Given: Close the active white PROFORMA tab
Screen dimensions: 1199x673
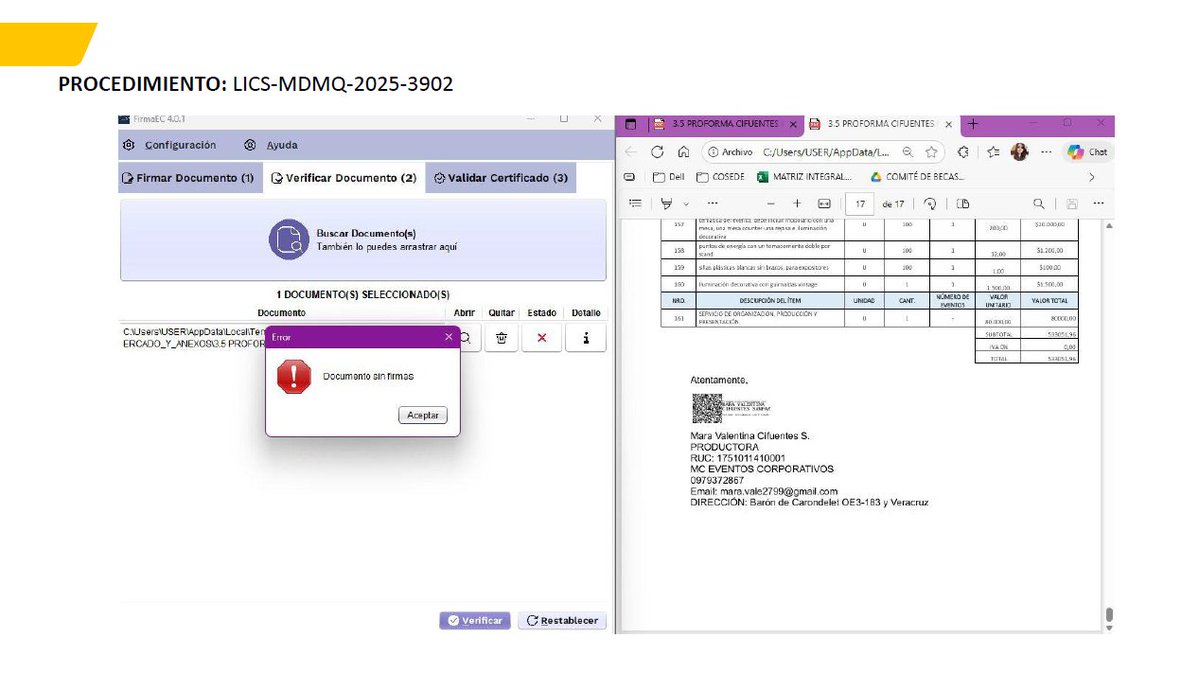Looking at the screenshot, I should pyautogui.click(x=948, y=124).
